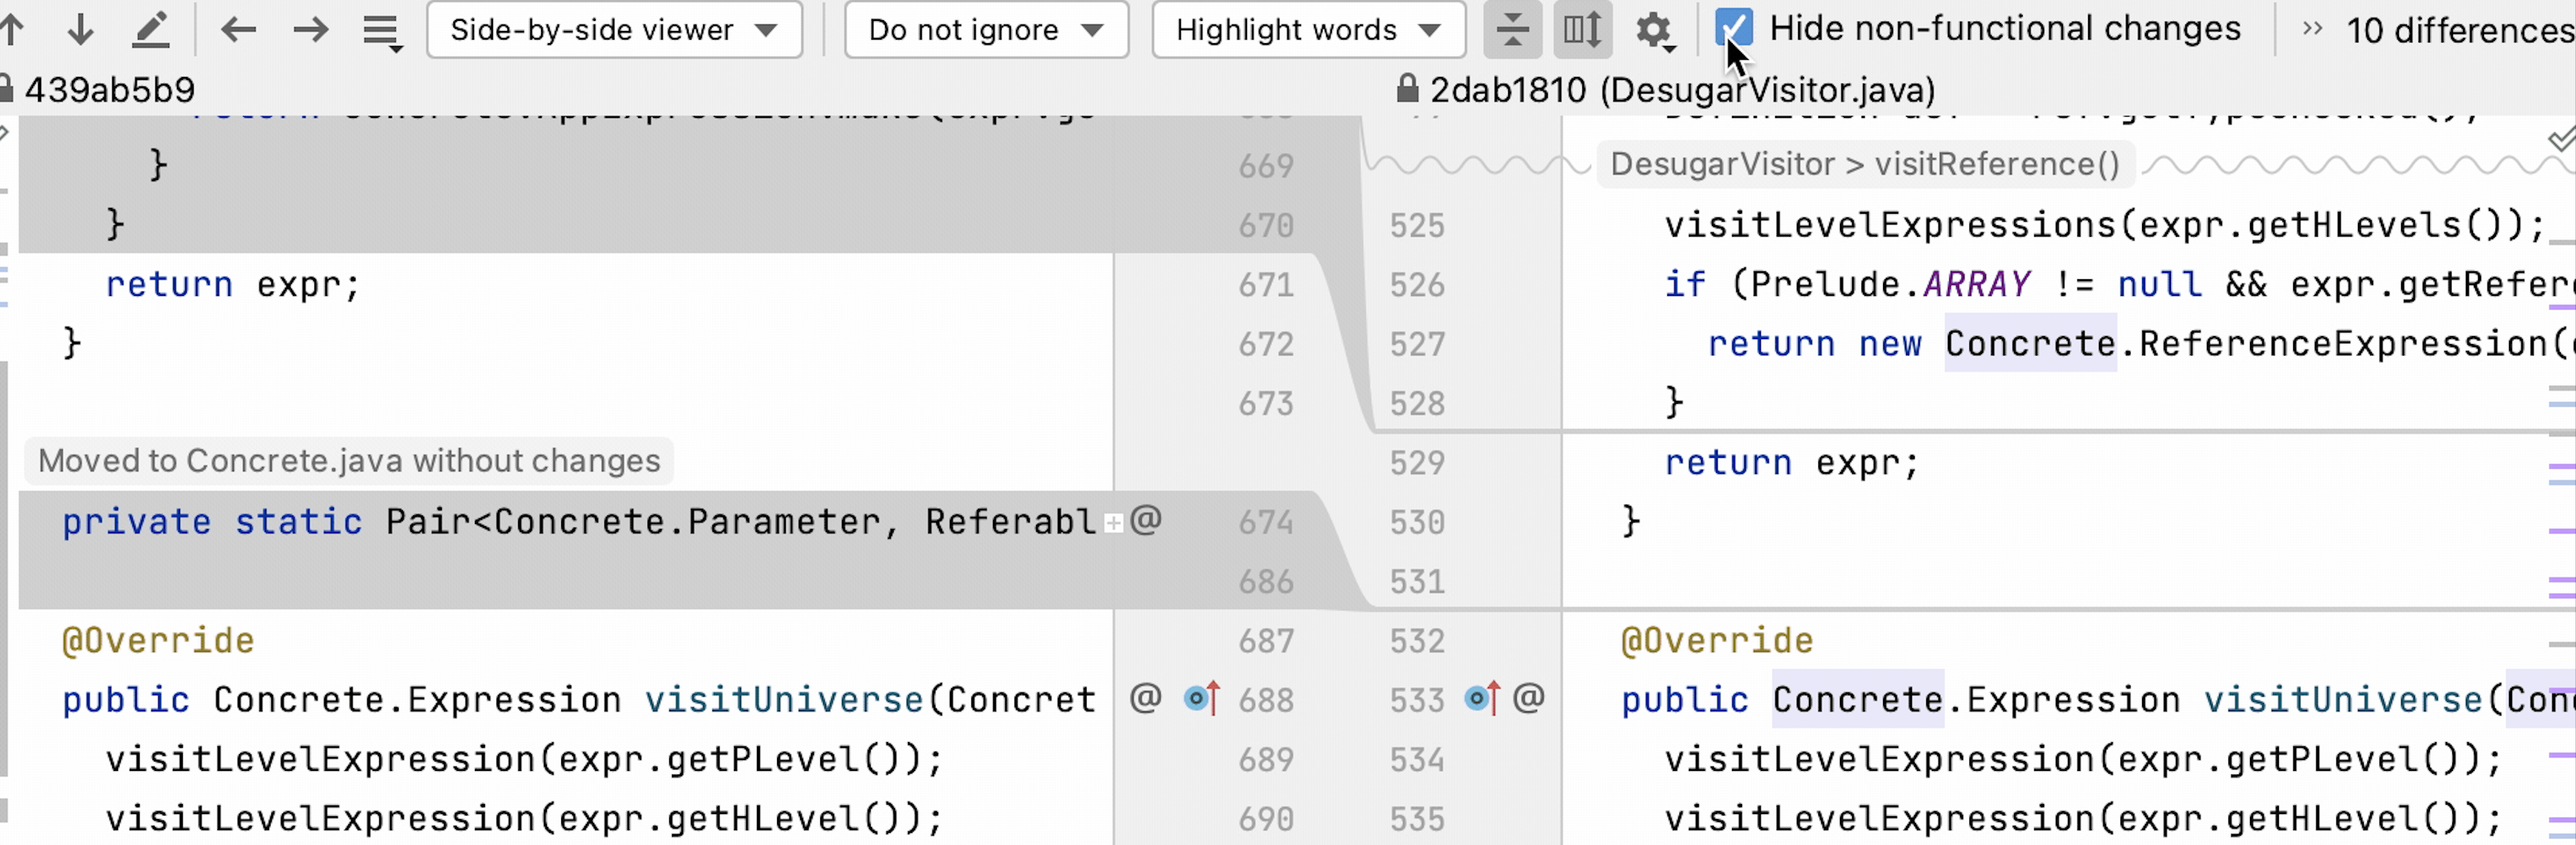2576x845 pixels.
Task: Toggle synchronize scrolling button
Action: 1582,29
